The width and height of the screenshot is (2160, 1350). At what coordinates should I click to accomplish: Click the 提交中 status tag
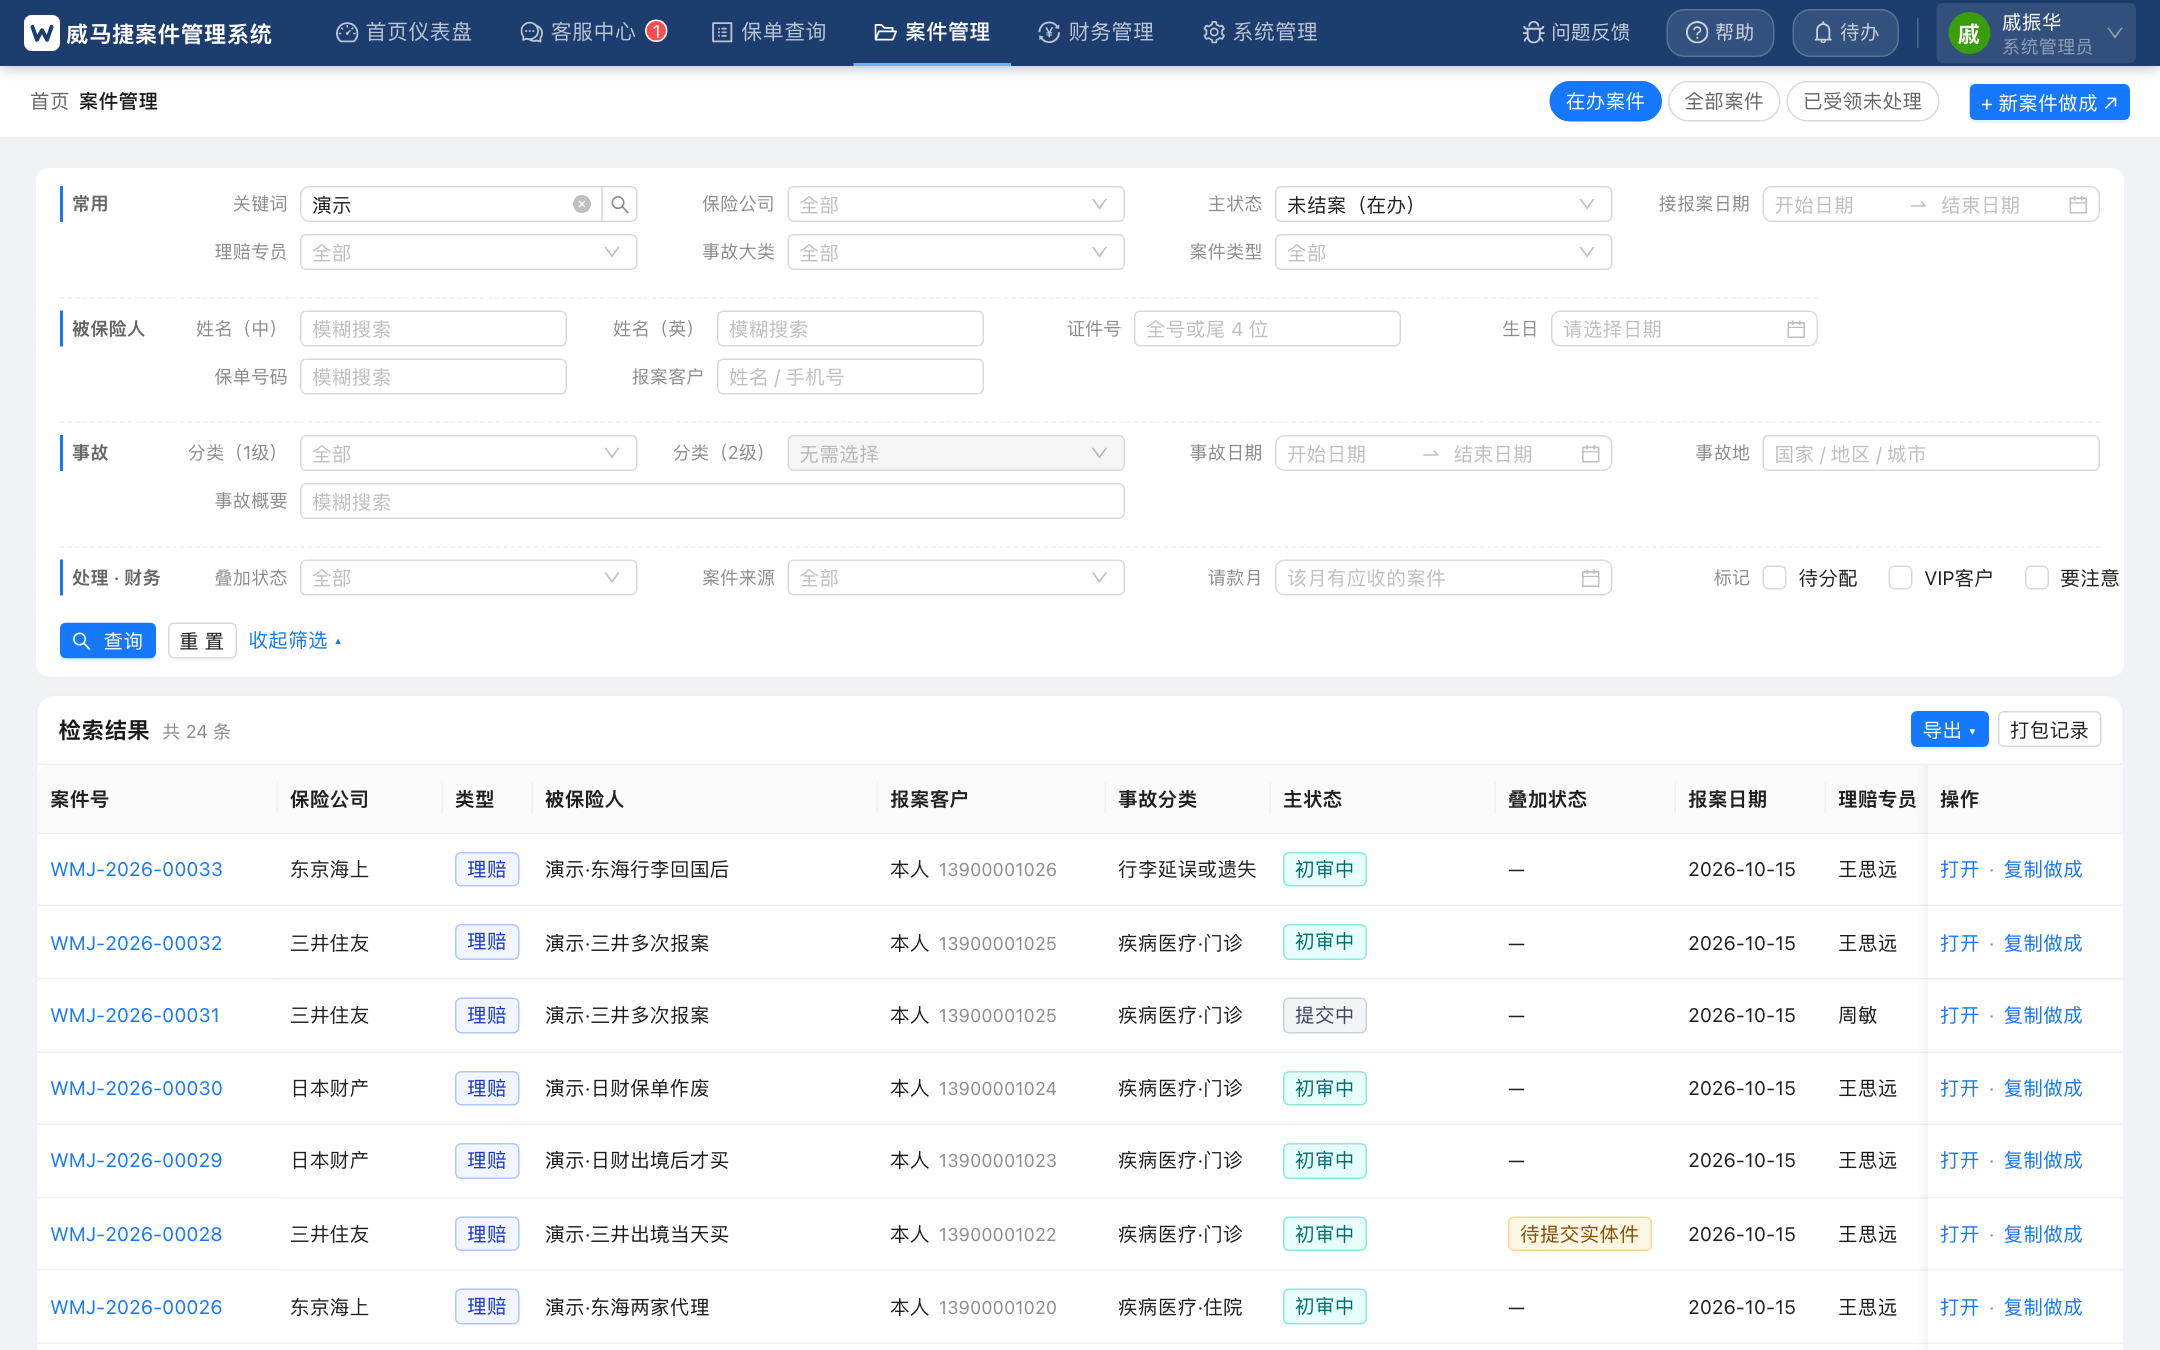[1324, 1015]
